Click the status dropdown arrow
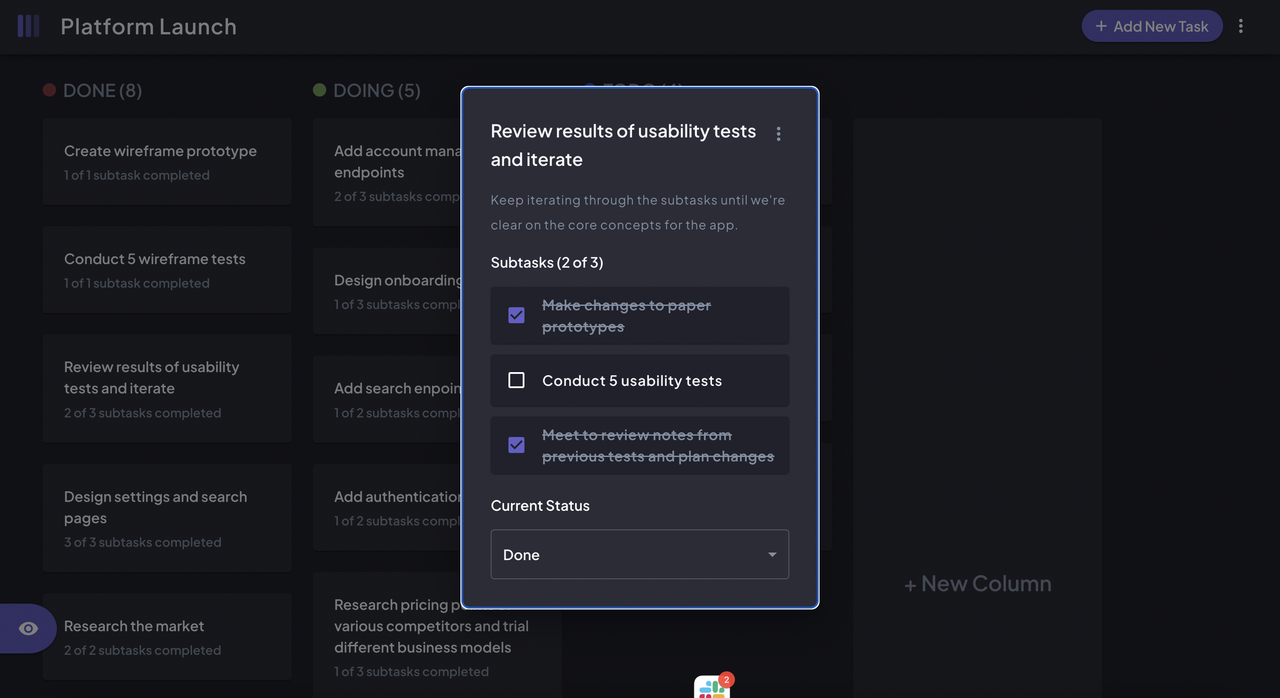Viewport: 1280px width, 698px height. [772, 555]
